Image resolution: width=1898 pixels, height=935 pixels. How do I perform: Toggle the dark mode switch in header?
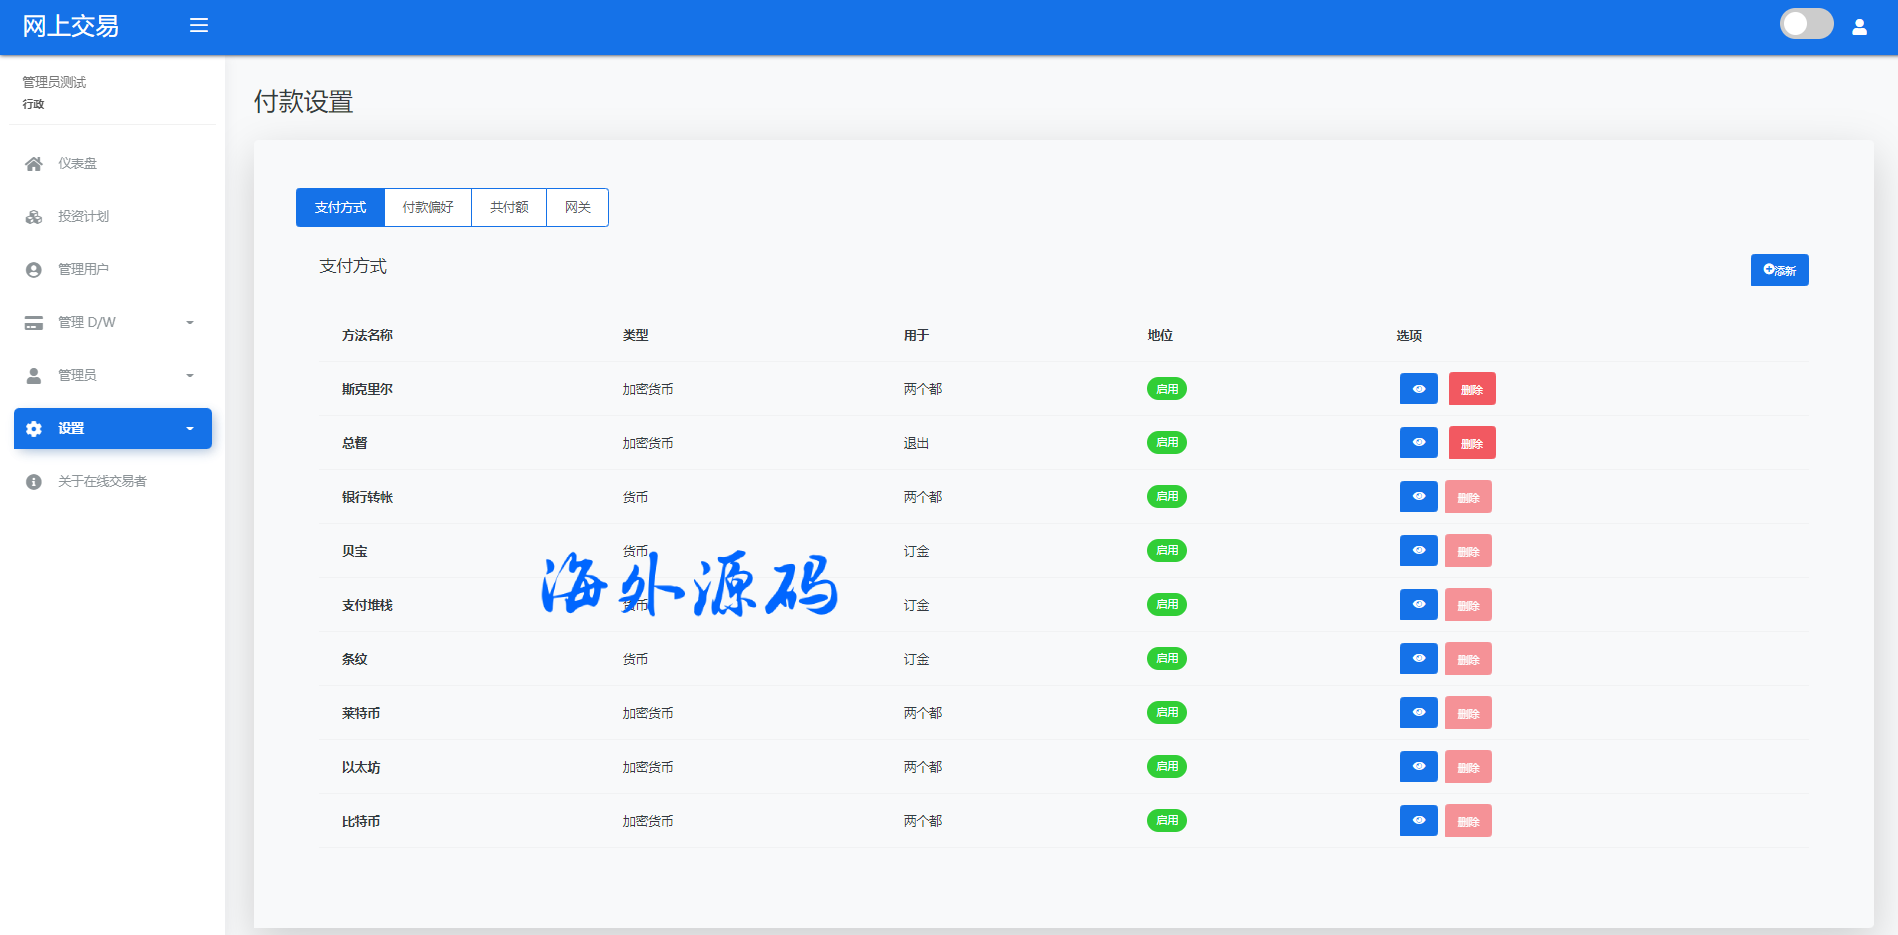(1806, 24)
